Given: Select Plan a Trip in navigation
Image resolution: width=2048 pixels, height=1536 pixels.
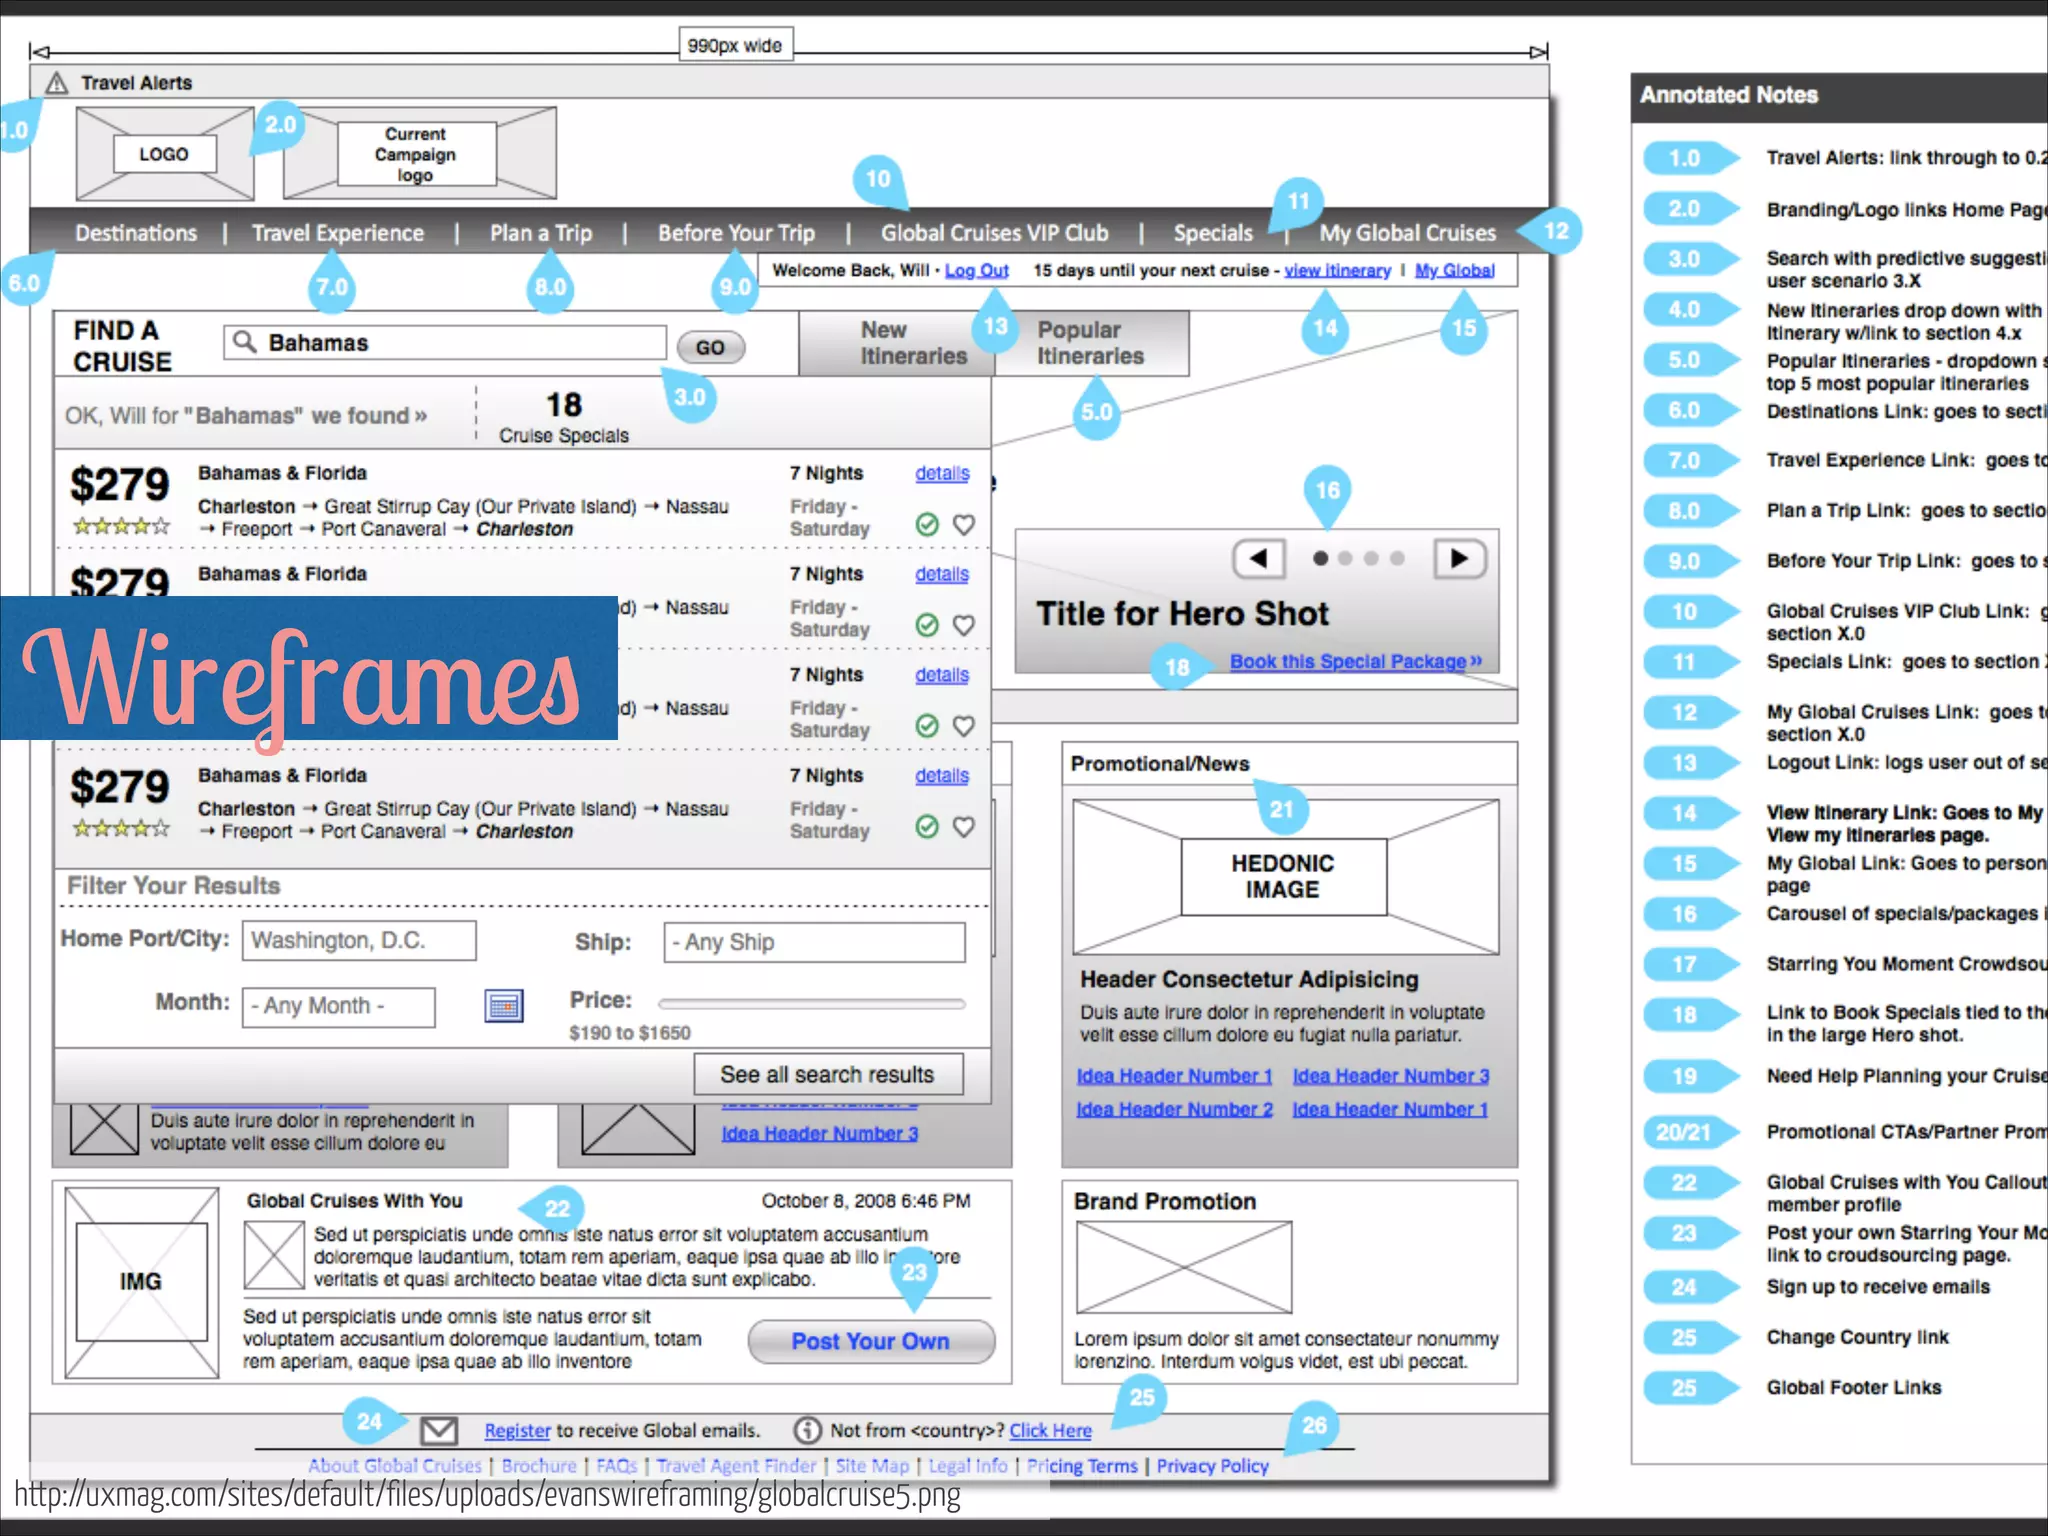Looking at the screenshot, I should coord(541,233).
